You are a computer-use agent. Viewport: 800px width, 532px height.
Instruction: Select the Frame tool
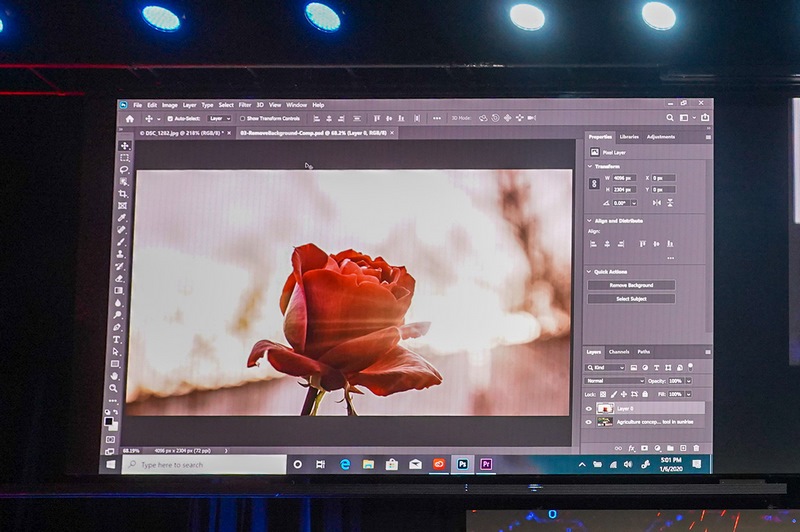[x=122, y=206]
